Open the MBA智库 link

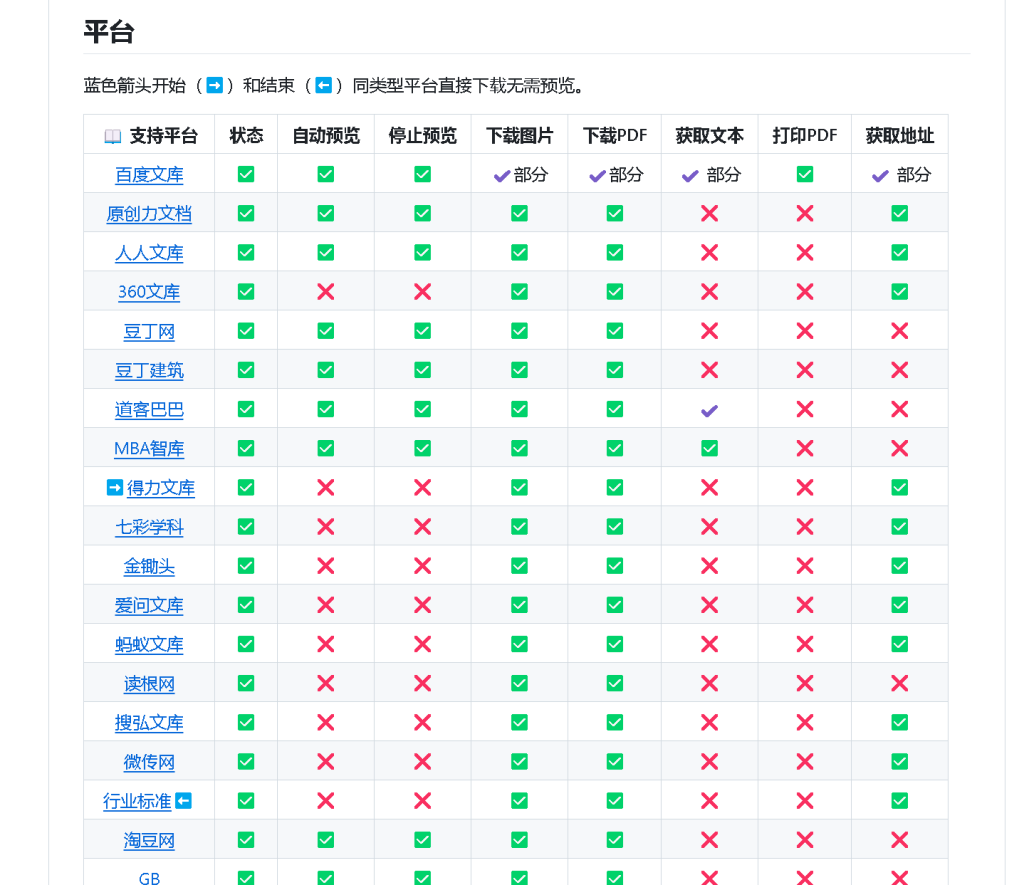pyautogui.click(x=149, y=449)
